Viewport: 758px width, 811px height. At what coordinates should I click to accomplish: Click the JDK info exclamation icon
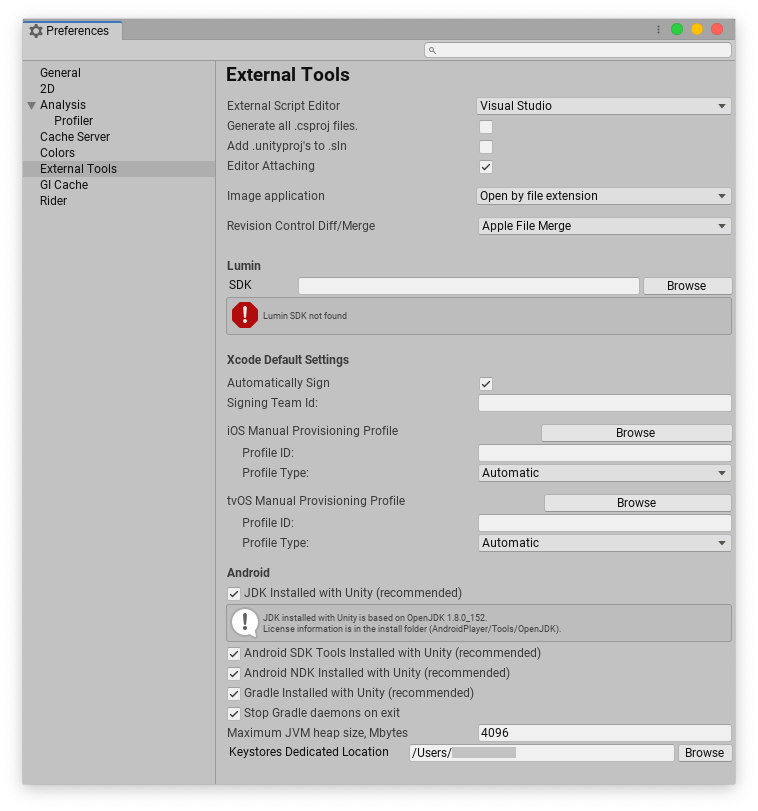(245, 623)
